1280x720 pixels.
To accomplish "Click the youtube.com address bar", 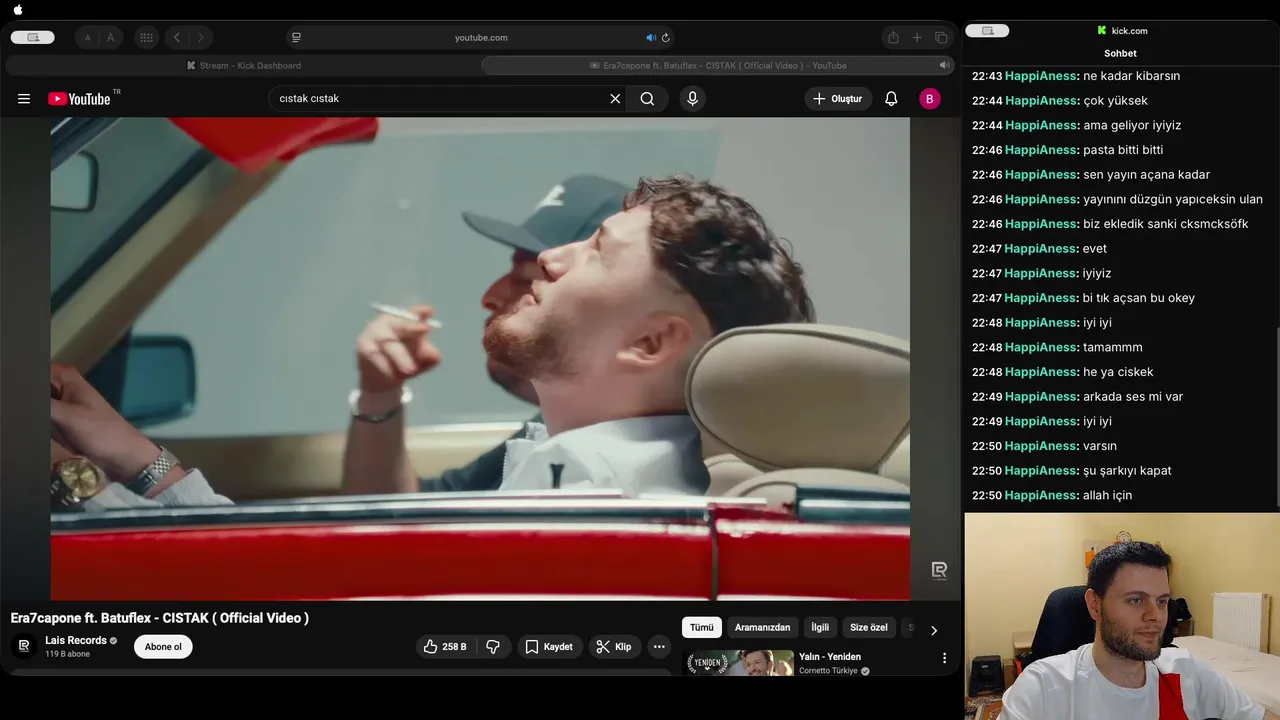I will coord(481,38).
